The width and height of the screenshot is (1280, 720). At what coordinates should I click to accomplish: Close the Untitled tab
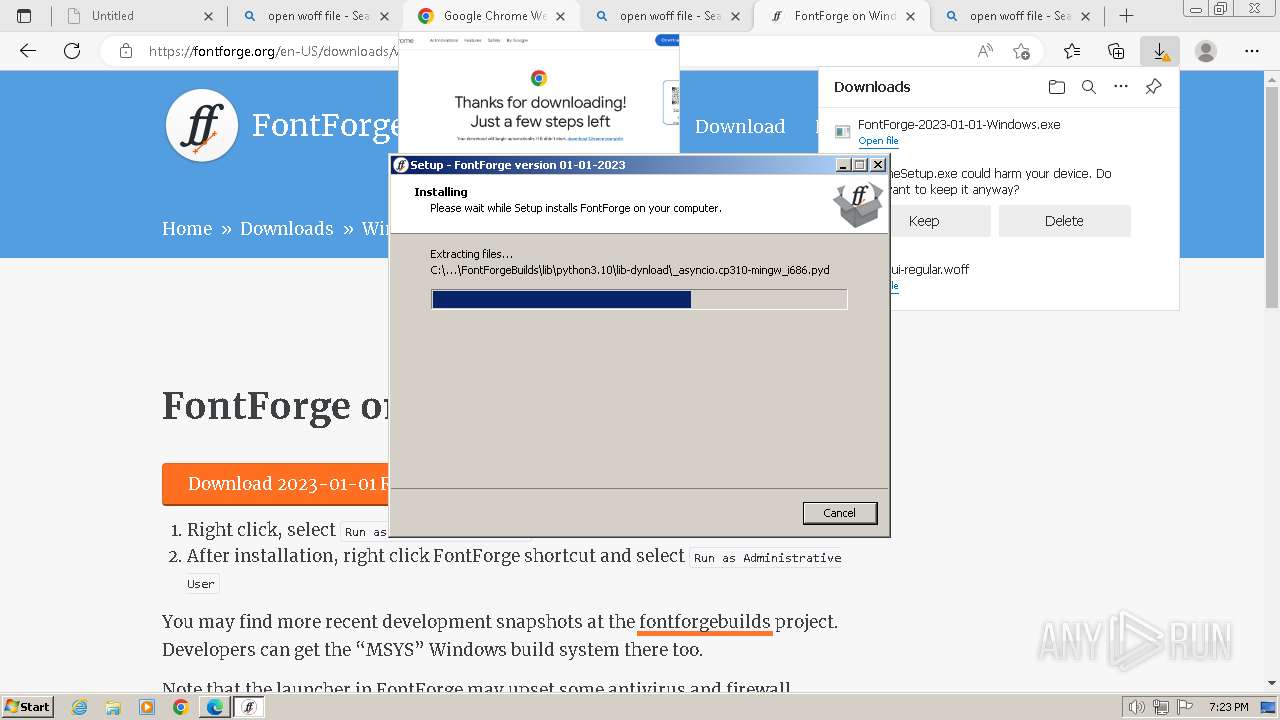click(208, 16)
